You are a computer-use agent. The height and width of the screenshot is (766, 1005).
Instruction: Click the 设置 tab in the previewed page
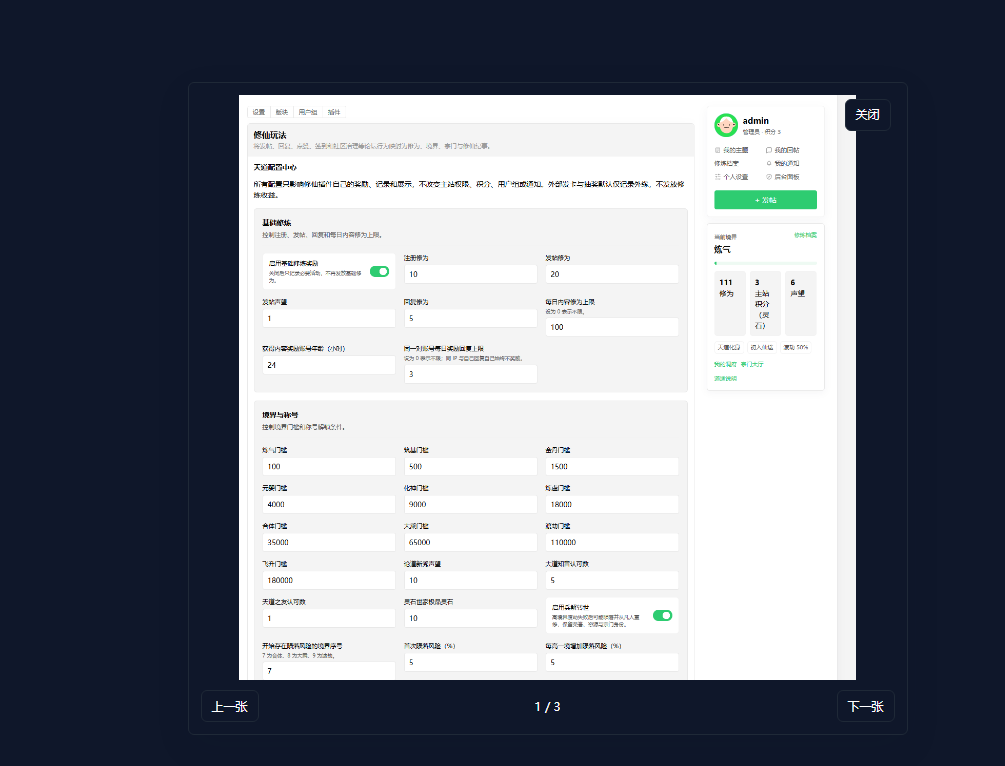(x=259, y=112)
